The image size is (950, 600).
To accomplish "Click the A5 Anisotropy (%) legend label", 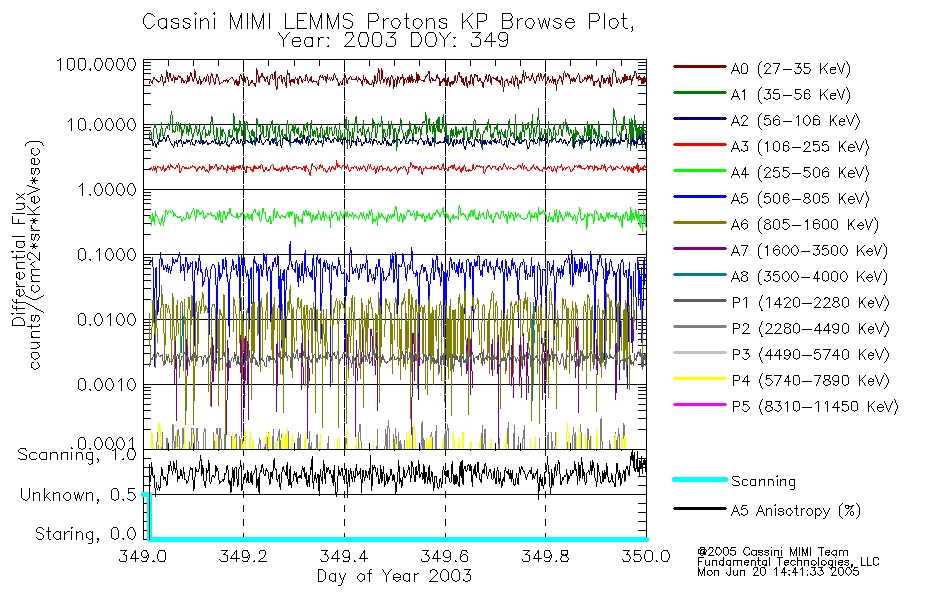I will coord(796,511).
